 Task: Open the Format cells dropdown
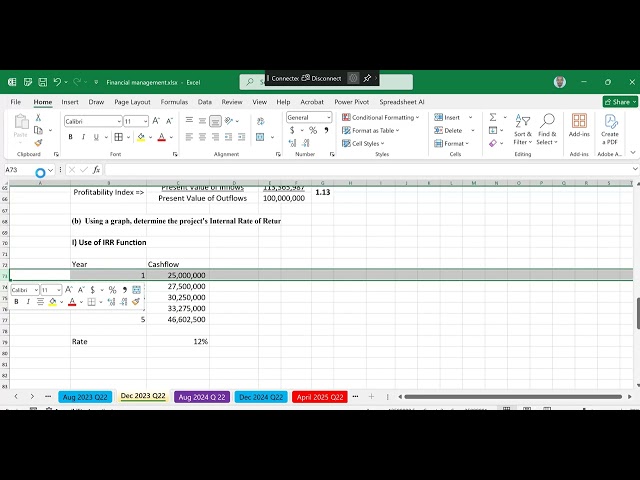point(451,144)
